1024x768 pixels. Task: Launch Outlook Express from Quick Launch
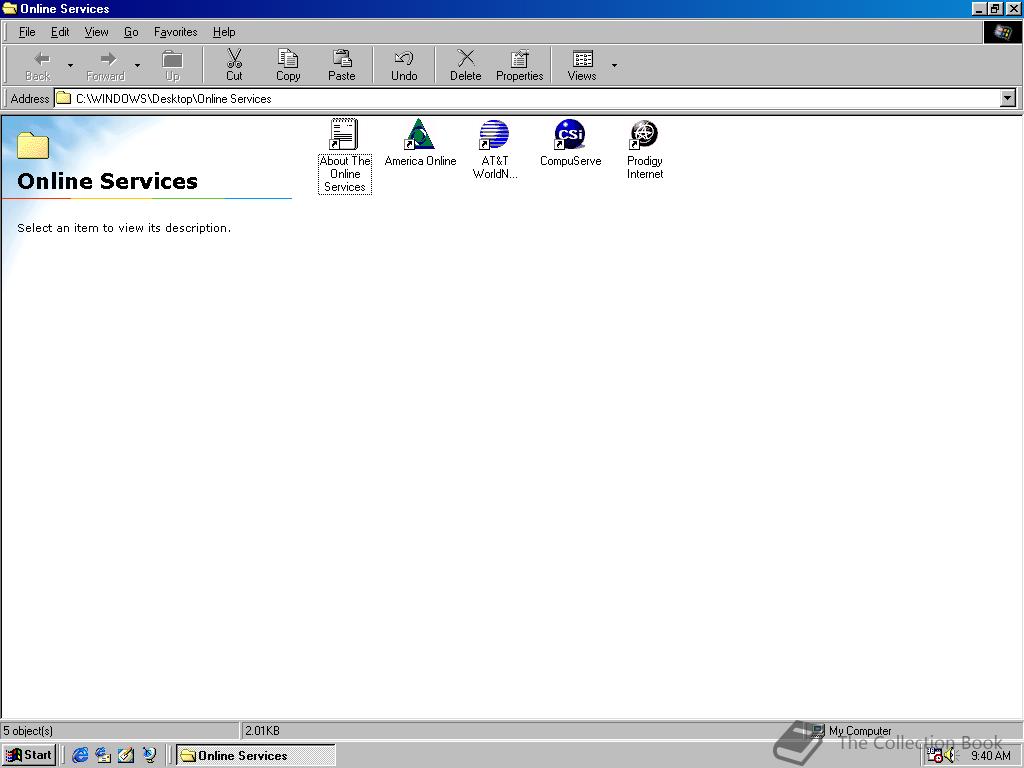[x=103, y=755]
